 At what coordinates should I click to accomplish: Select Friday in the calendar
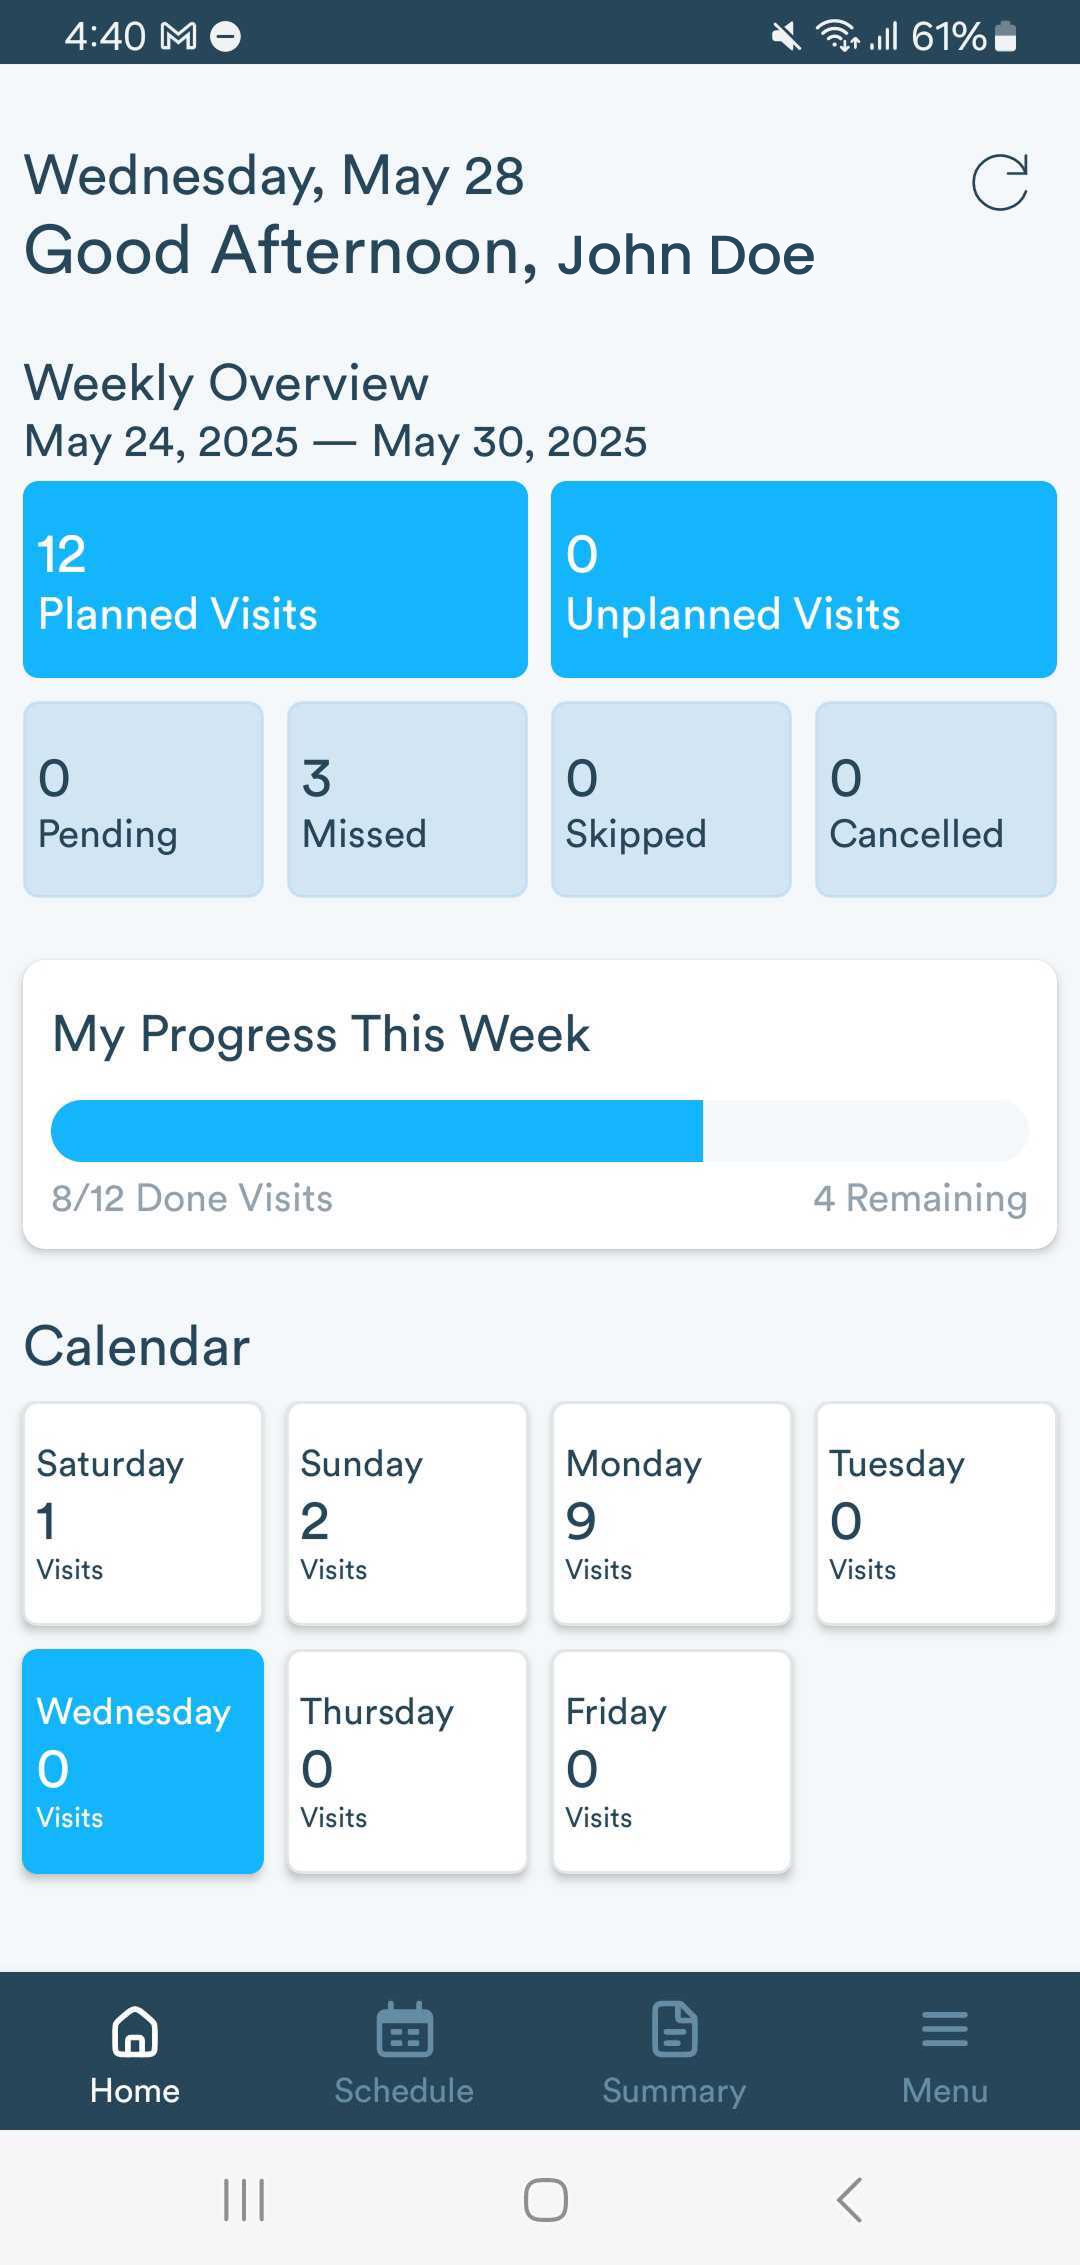[671, 1761]
